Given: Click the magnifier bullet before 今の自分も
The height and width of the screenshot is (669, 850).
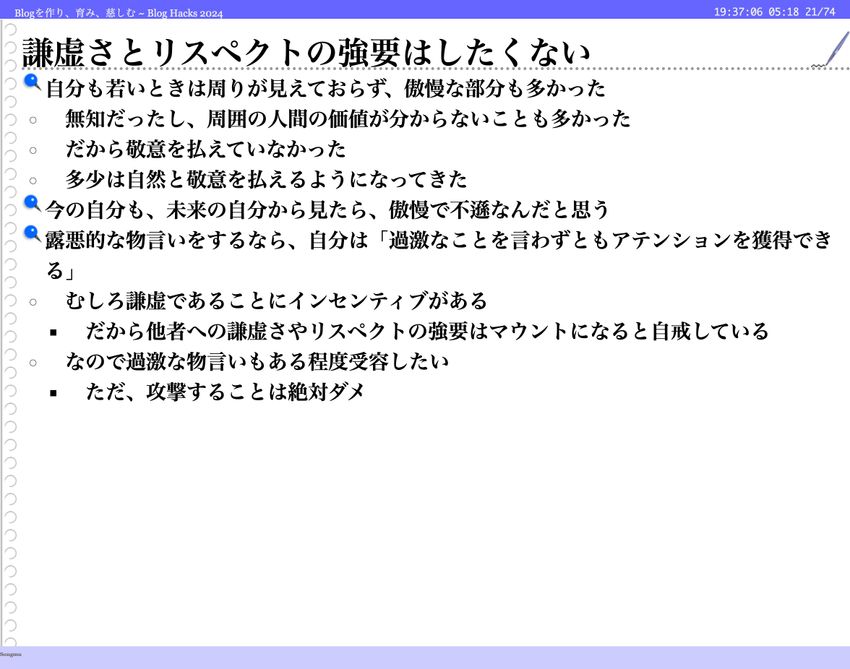Looking at the screenshot, I should pos(32,204).
